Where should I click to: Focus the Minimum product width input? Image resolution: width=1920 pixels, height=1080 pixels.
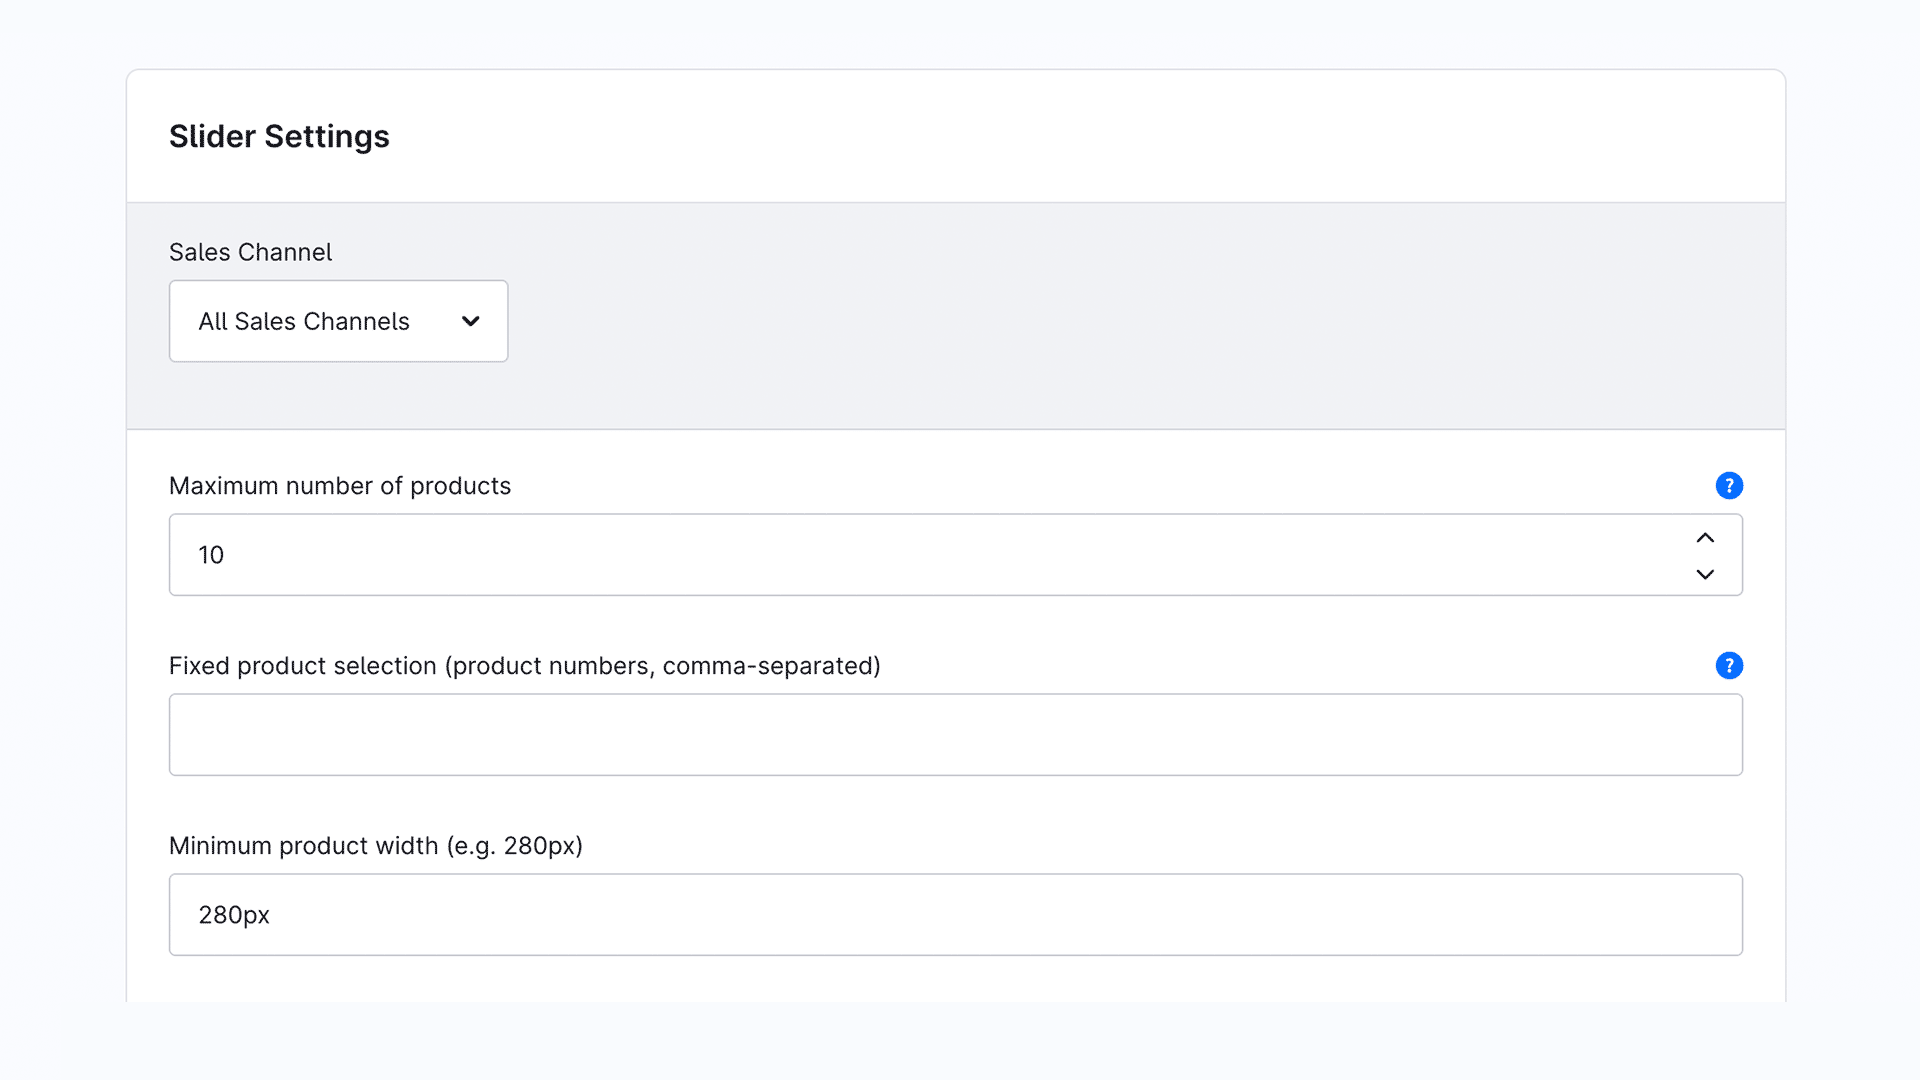955,915
